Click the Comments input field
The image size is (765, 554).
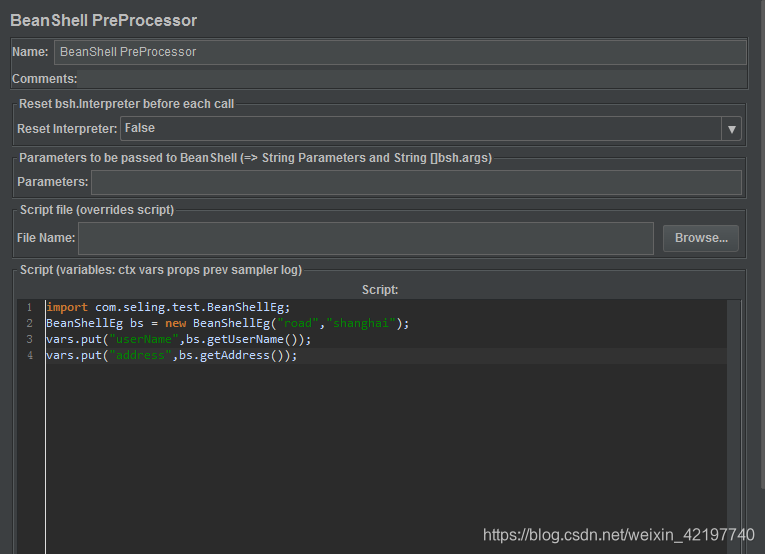pos(412,79)
